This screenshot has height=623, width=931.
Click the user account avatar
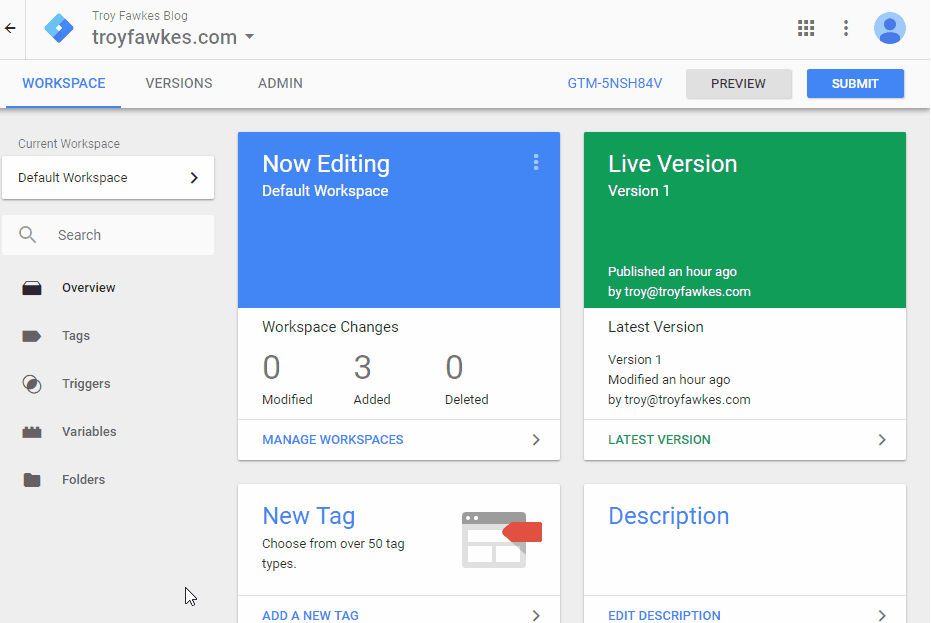pyautogui.click(x=889, y=28)
